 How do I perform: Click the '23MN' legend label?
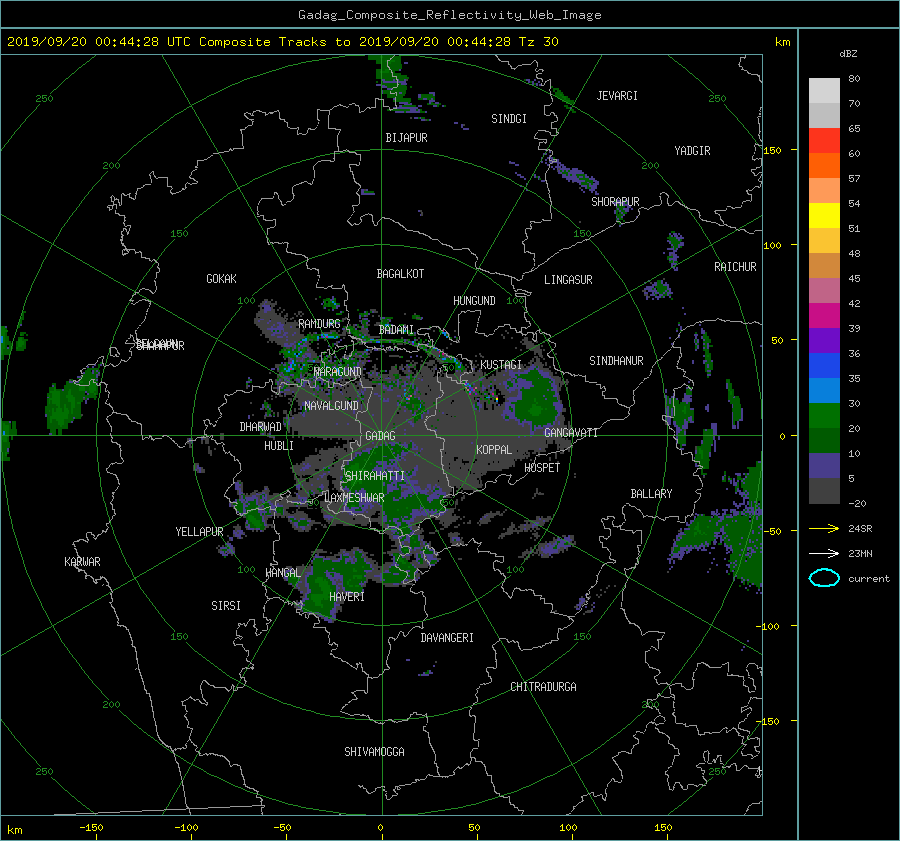click(x=860, y=553)
